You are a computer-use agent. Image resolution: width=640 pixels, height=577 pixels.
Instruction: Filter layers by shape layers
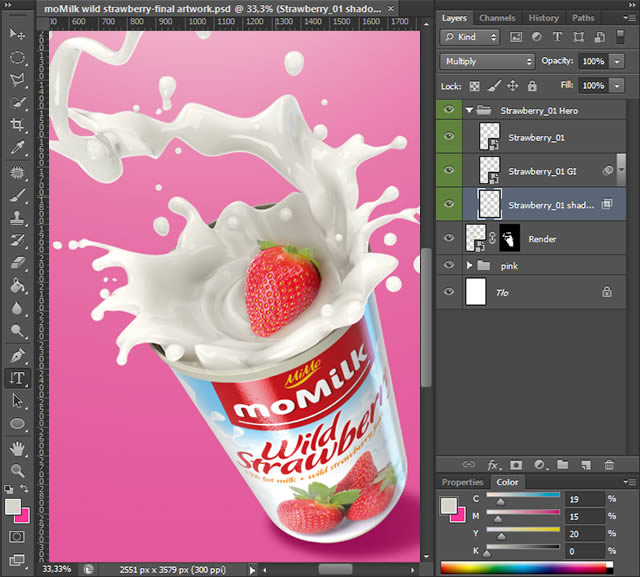point(578,37)
